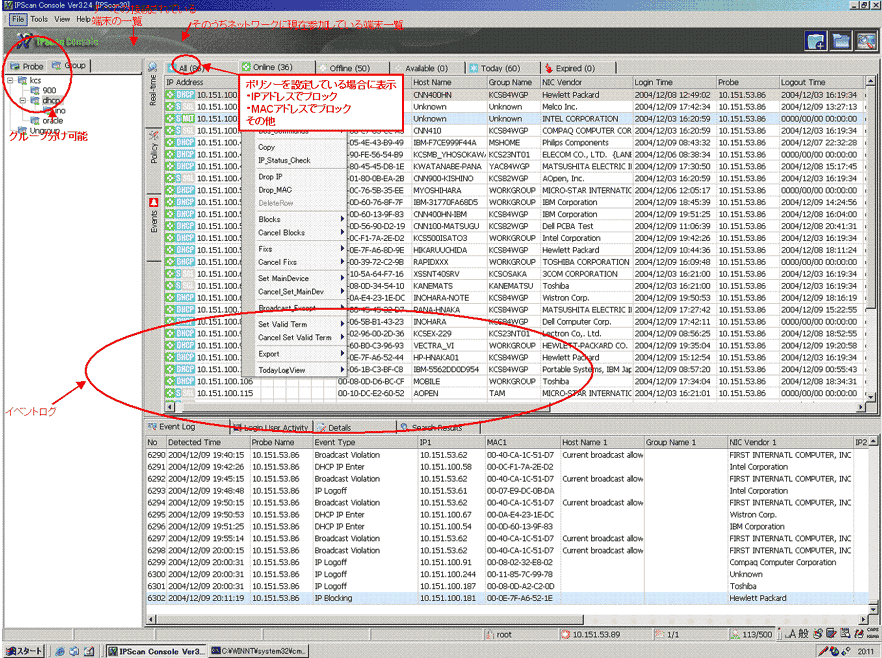
Task: Select the Policy vertical side tab
Action: point(154,153)
